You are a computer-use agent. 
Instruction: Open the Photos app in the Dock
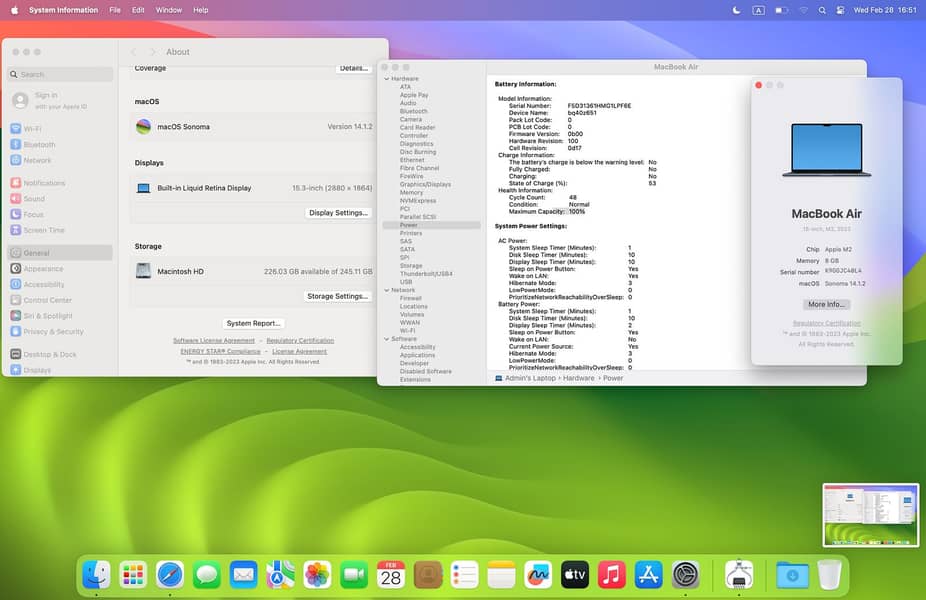pos(317,574)
